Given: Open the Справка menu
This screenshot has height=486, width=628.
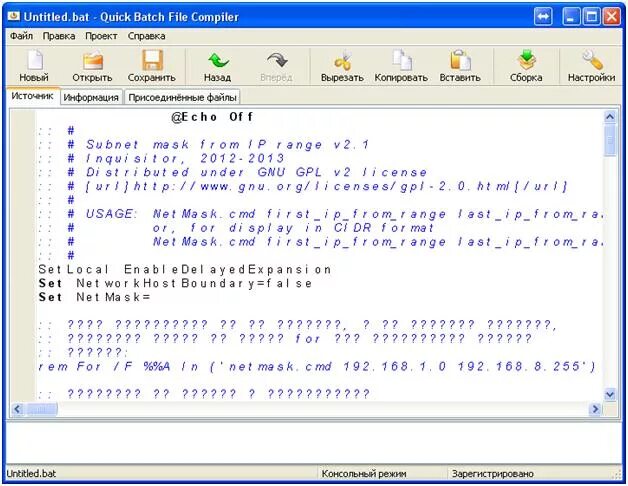Looking at the screenshot, I should click(x=147, y=36).
